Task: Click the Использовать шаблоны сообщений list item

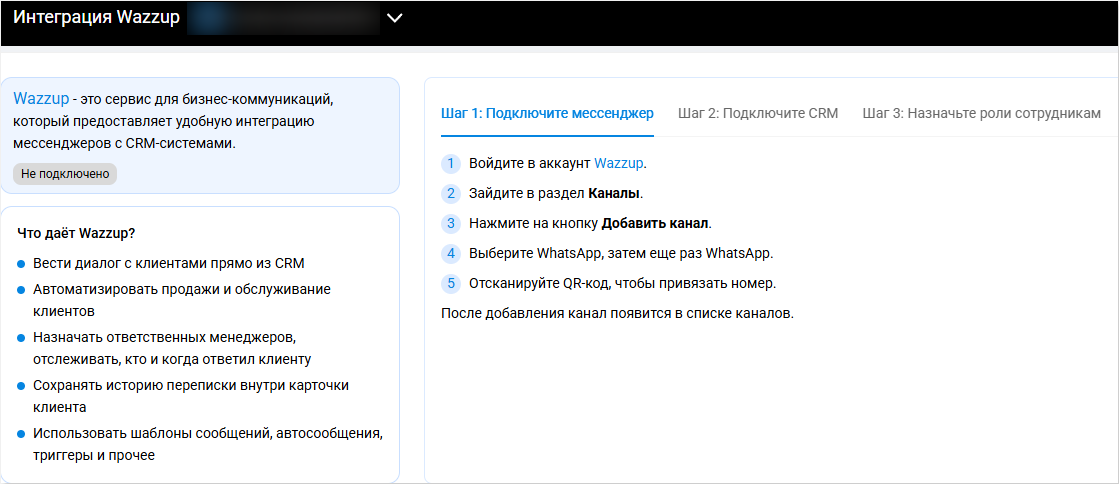Action: (x=208, y=444)
